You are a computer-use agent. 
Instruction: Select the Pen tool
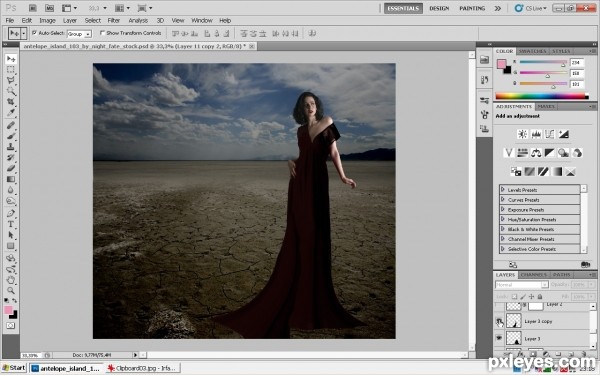[11, 214]
